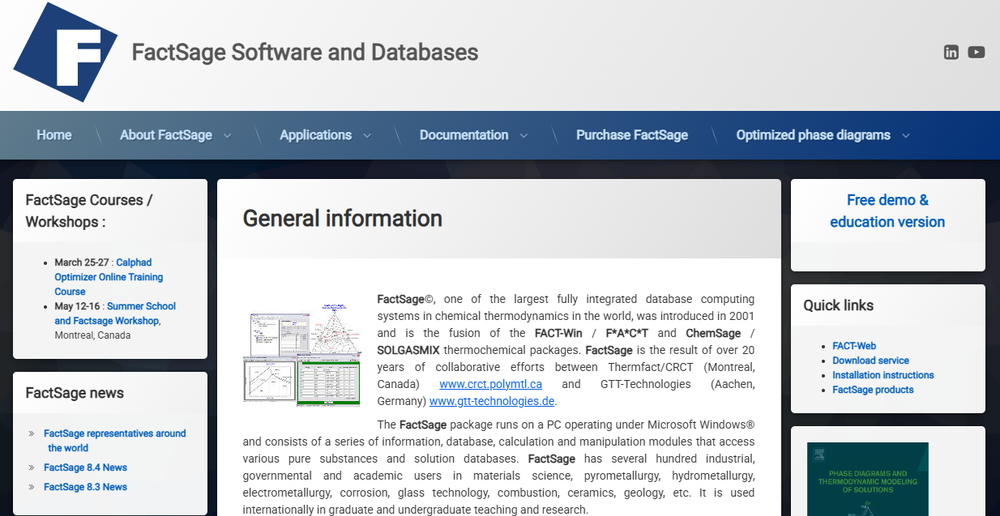Viewport: 1000px width, 516px height.
Task: Open Free demo & education version
Action: pos(887,211)
